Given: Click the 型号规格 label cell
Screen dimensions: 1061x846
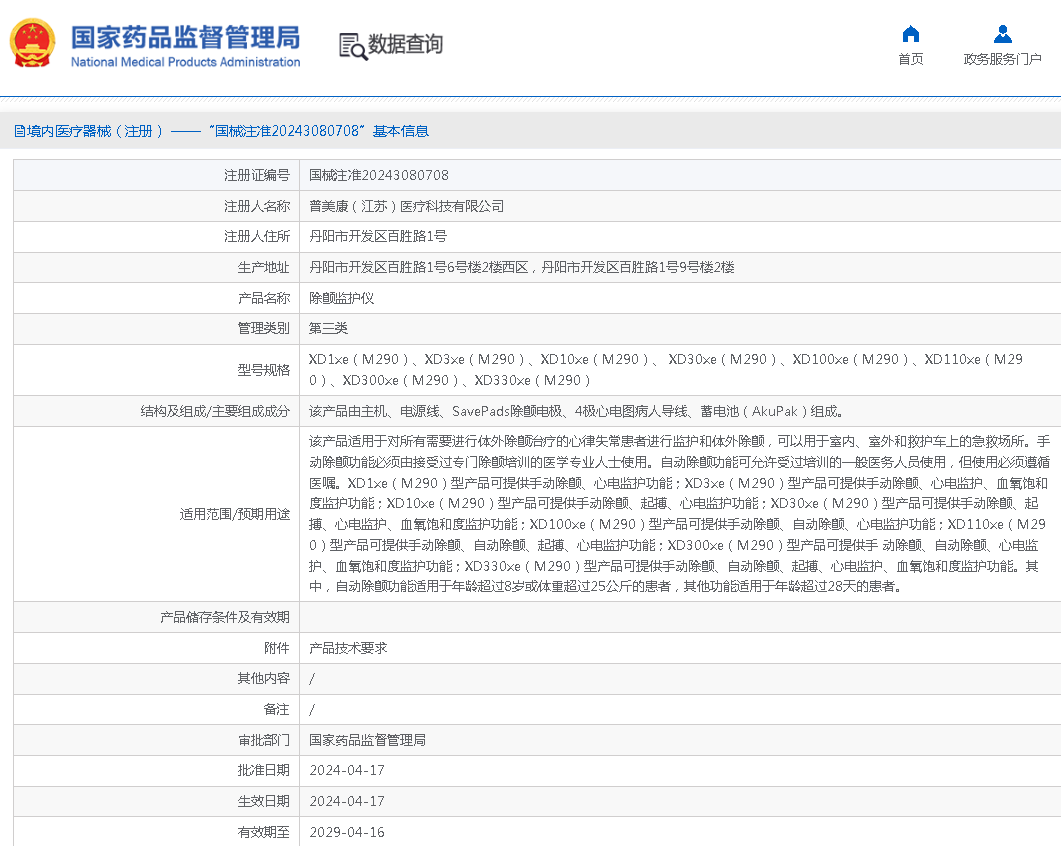Looking at the screenshot, I should 157,370.
